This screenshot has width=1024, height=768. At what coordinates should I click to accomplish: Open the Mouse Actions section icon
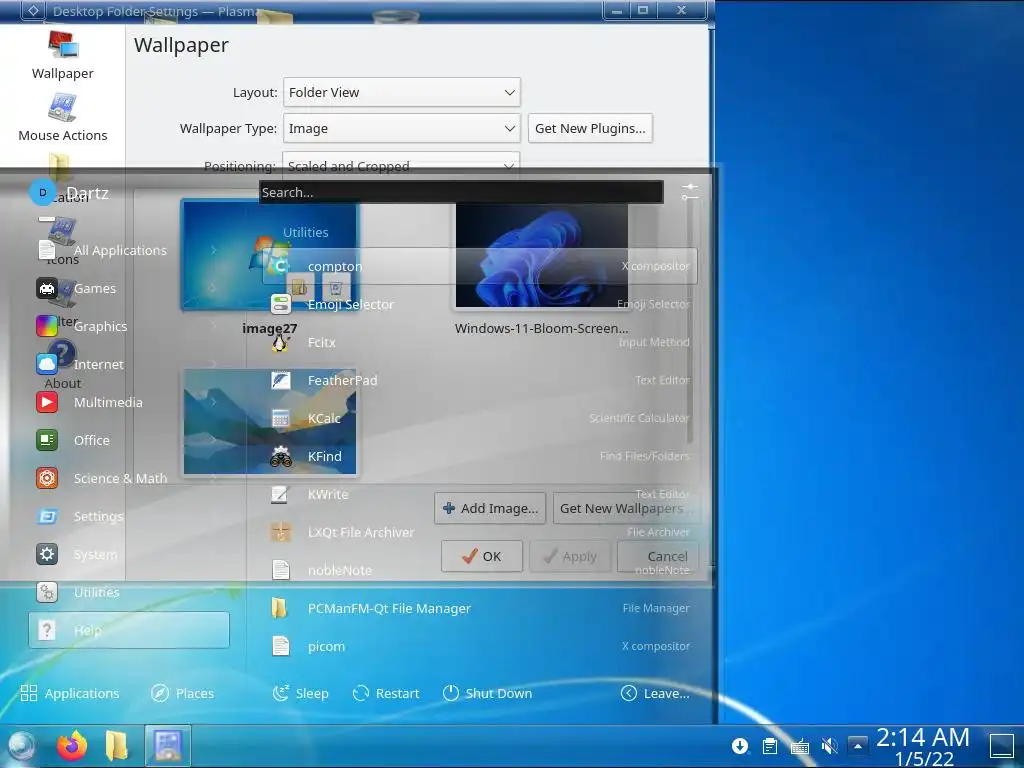pos(63,107)
